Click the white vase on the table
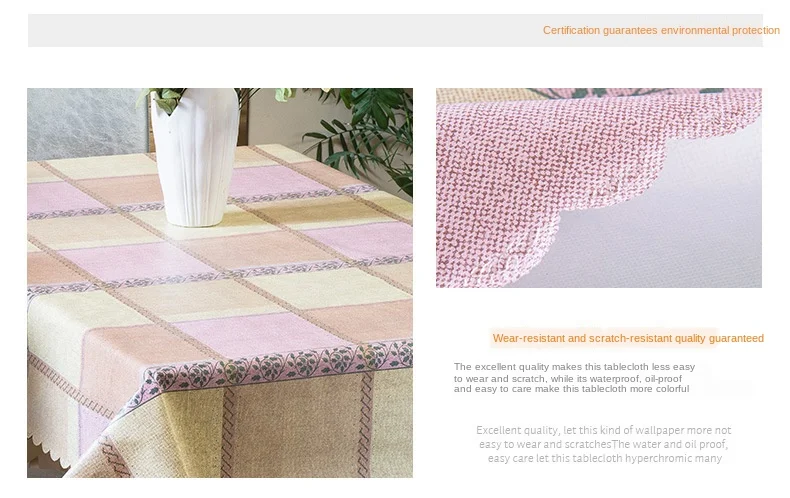The image size is (790, 498). coord(195,156)
